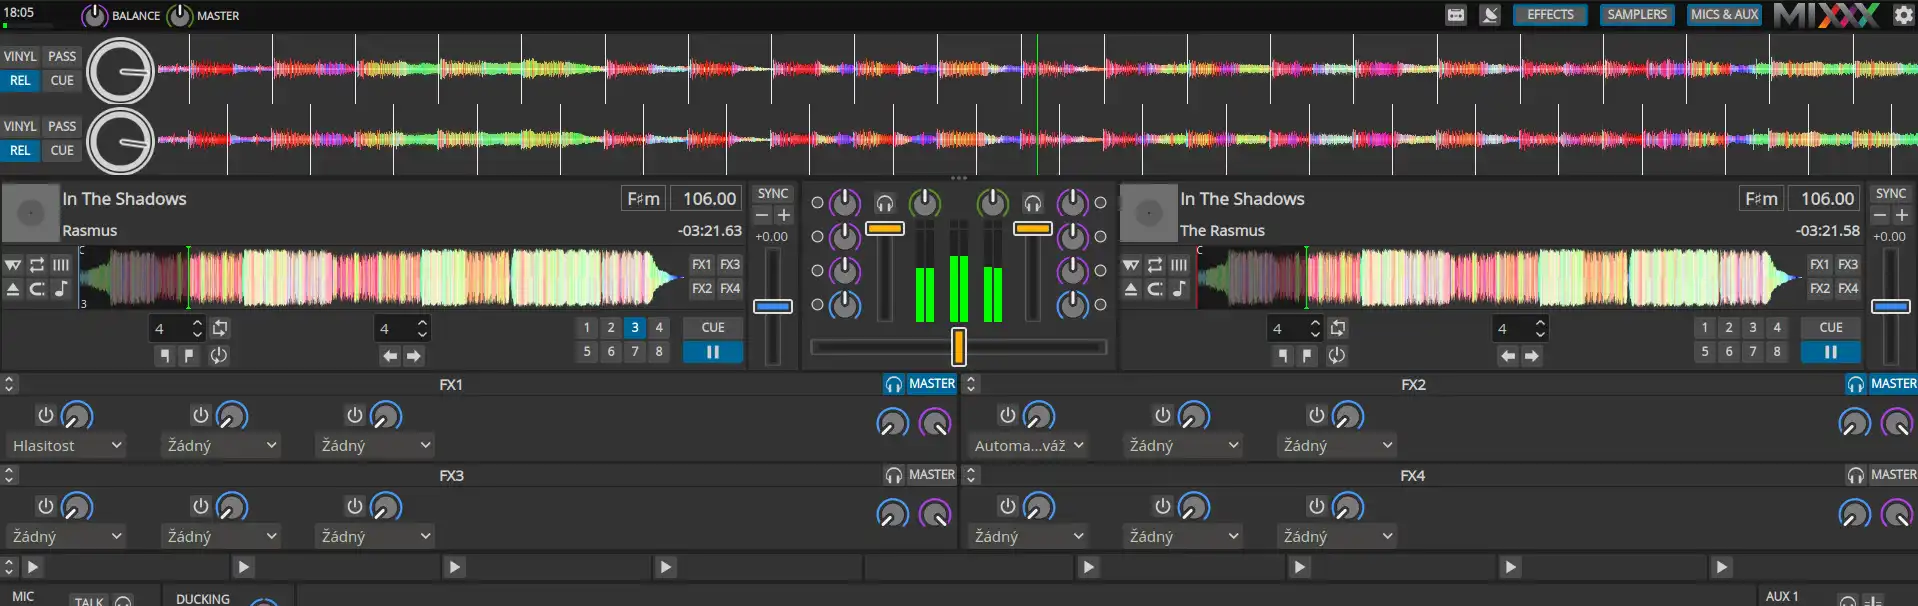The width and height of the screenshot is (1918, 606).
Task: Assign deck 2 to FX1
Action: click(x=1820, y=265)
